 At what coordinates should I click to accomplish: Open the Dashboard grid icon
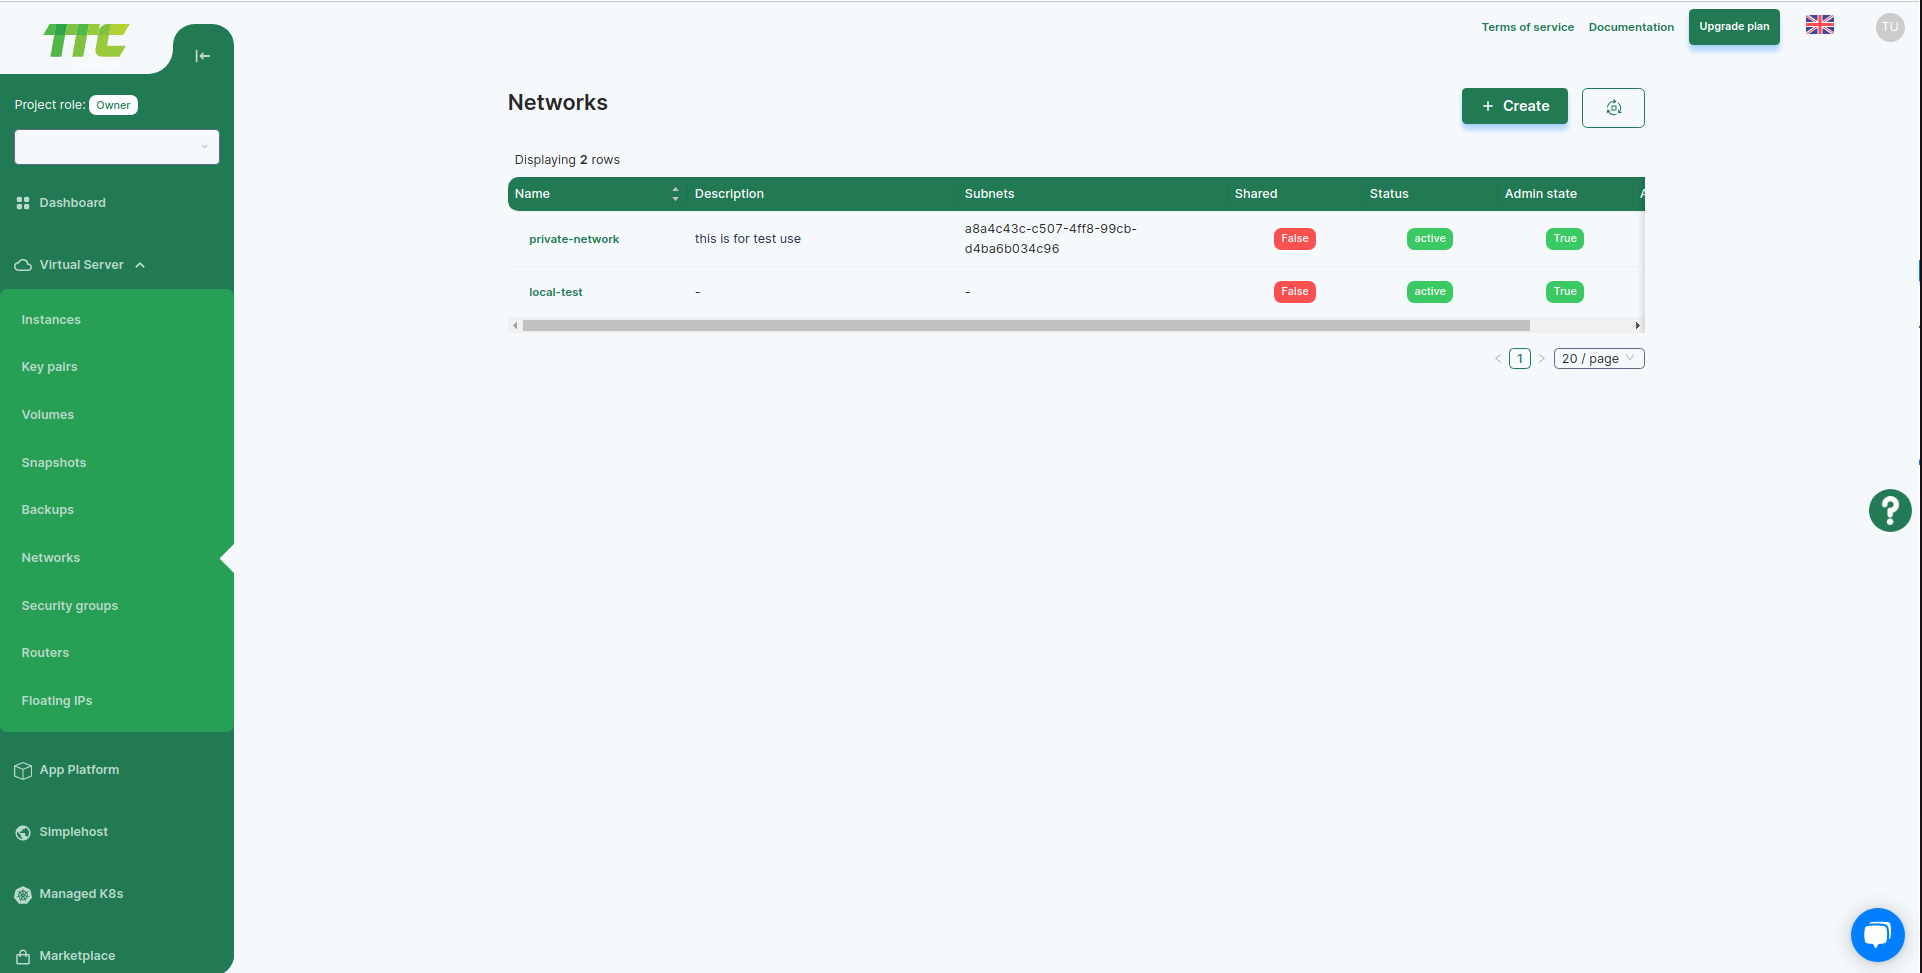tap(23, 203)
